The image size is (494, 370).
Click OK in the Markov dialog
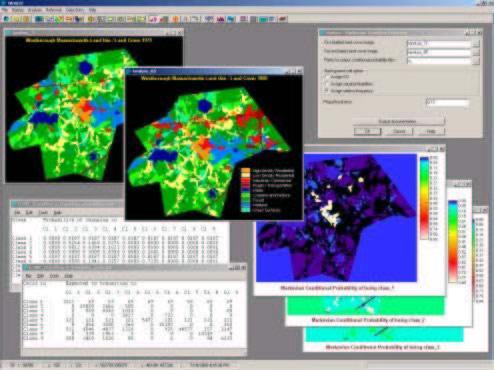367,131
